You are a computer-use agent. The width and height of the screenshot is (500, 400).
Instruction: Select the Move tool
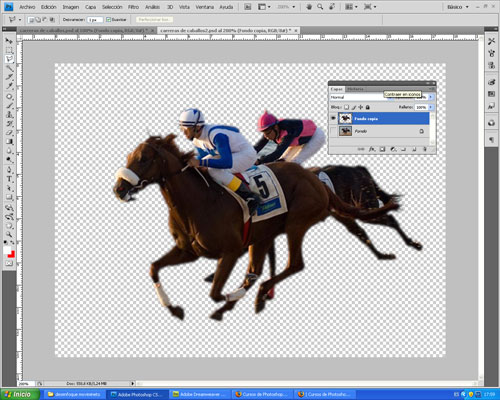coord(9,41)
